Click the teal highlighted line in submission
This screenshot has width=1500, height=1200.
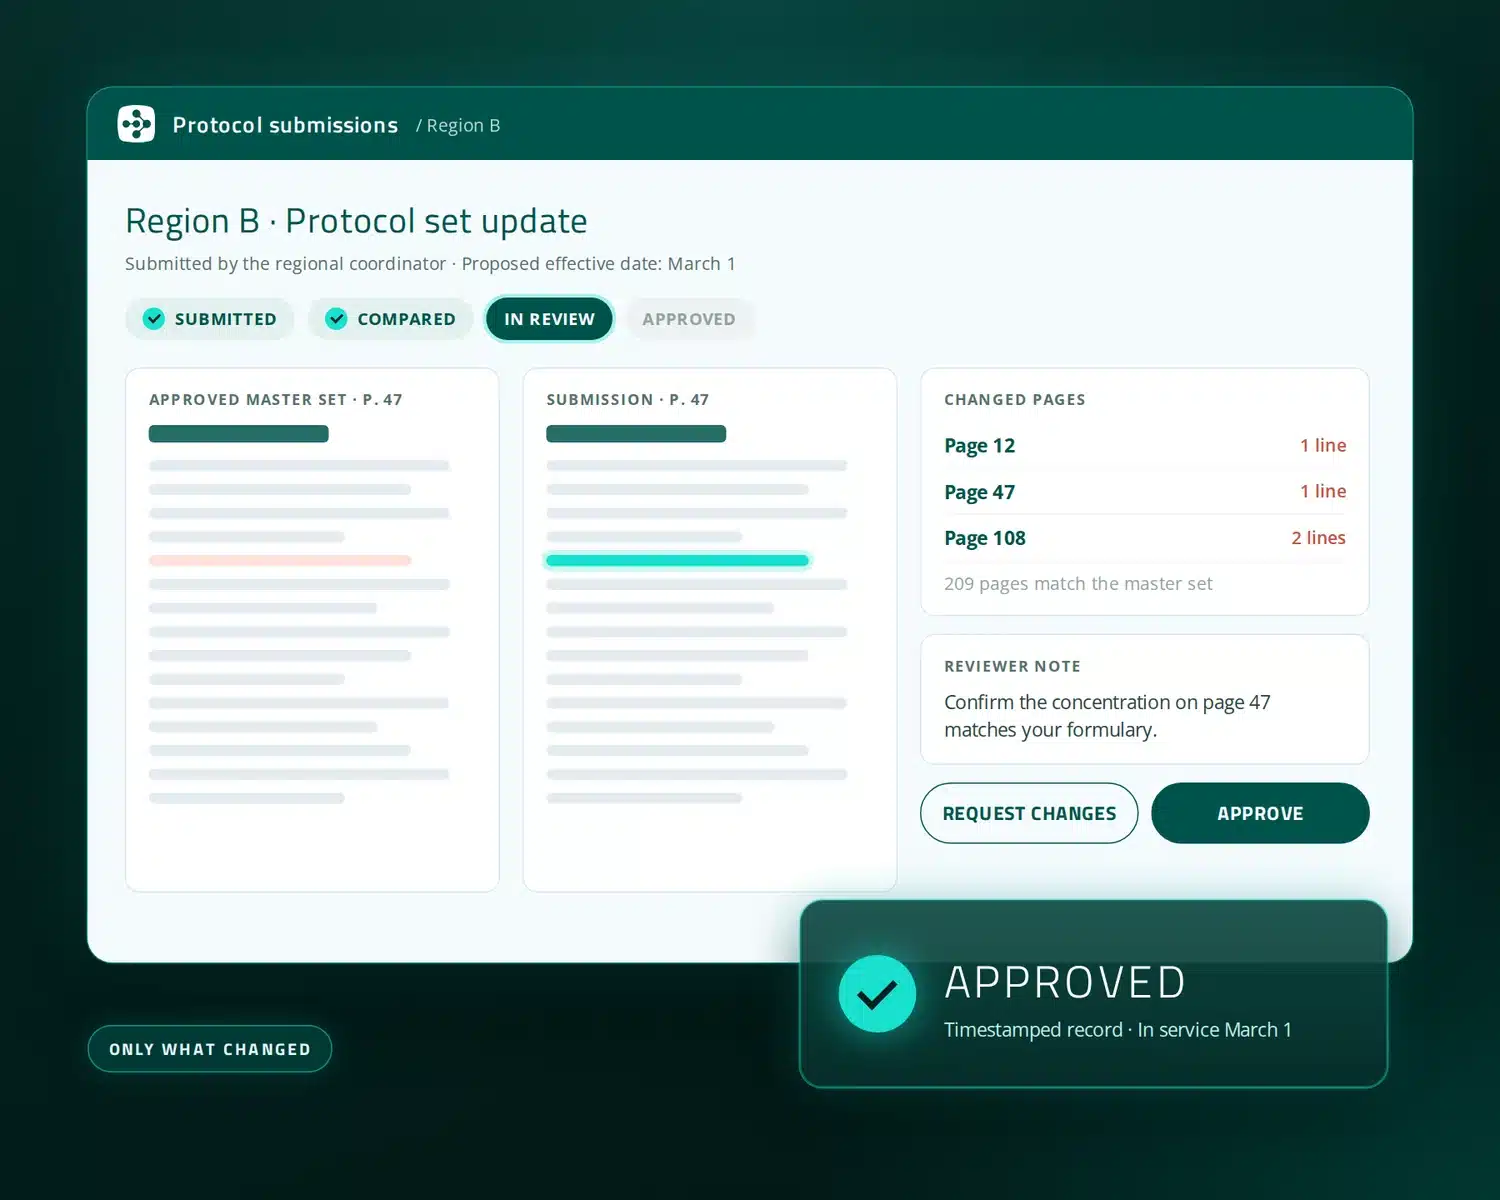coord(677,560)
